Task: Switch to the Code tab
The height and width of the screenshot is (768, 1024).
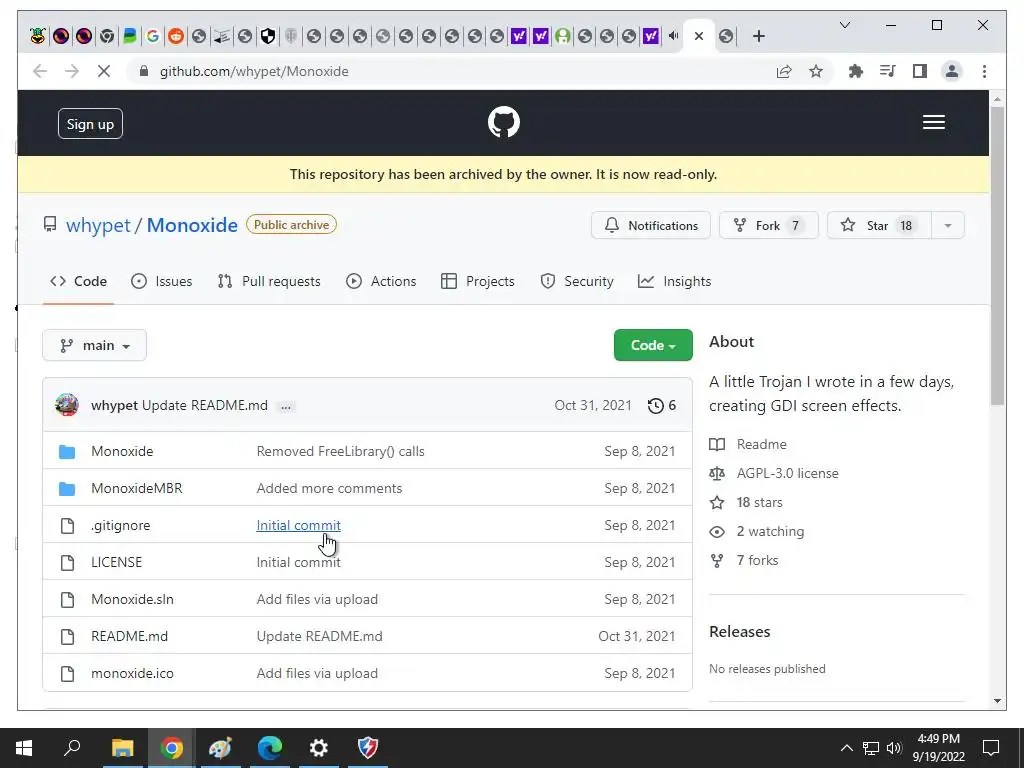Action: pos(78,281)
